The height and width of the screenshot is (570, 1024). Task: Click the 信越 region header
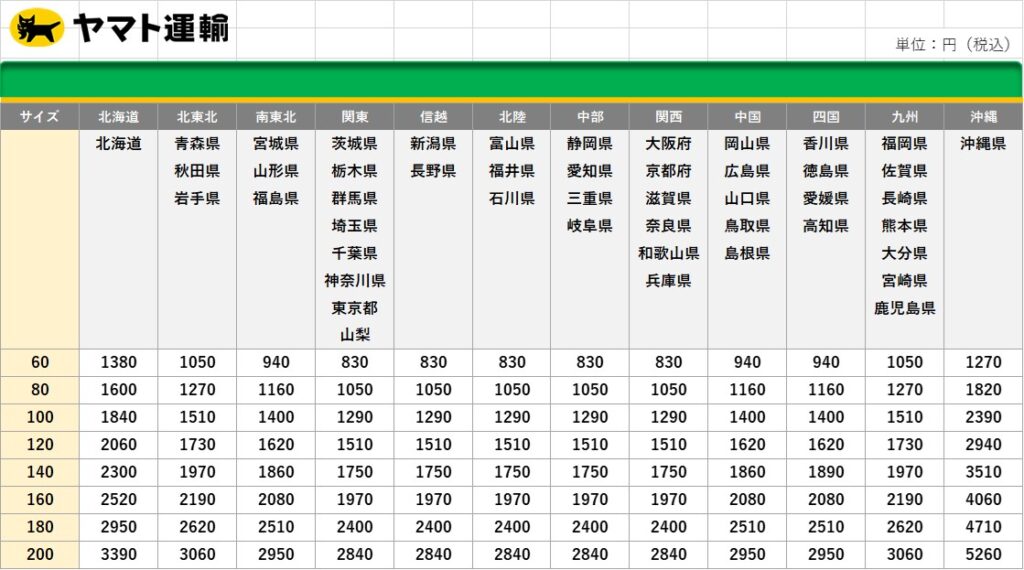point(433,117)
